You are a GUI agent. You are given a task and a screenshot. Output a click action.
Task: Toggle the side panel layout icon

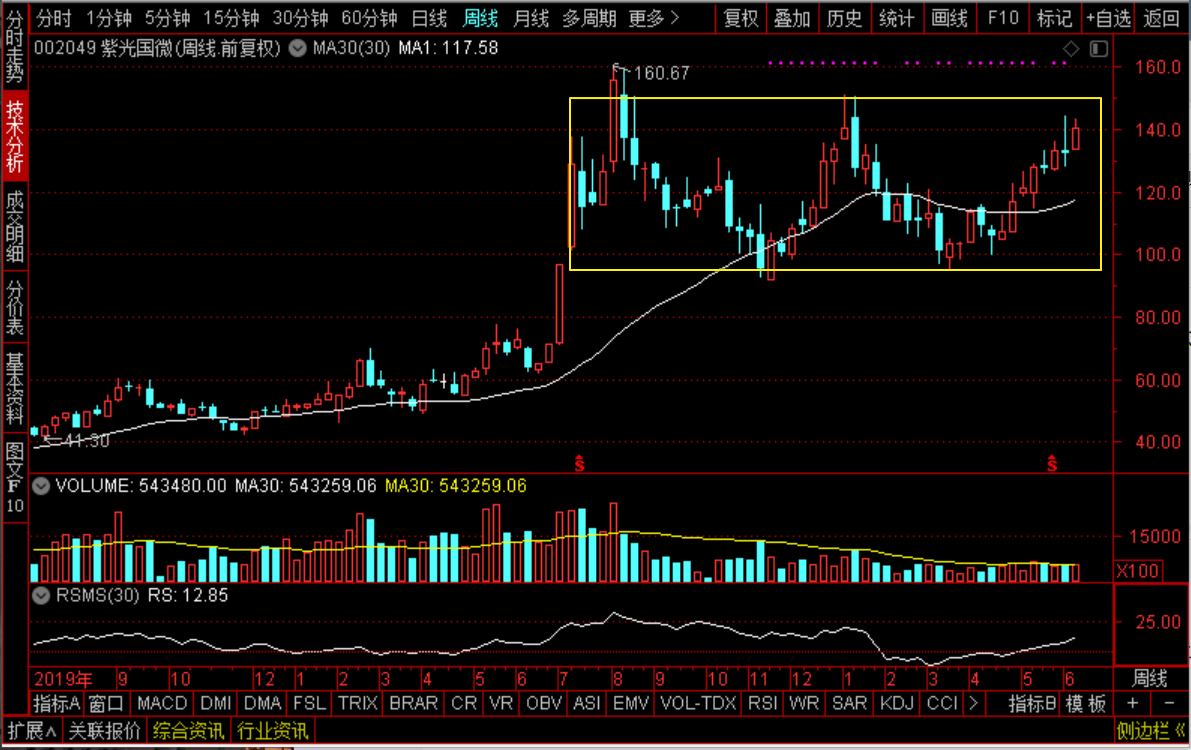1098,49
